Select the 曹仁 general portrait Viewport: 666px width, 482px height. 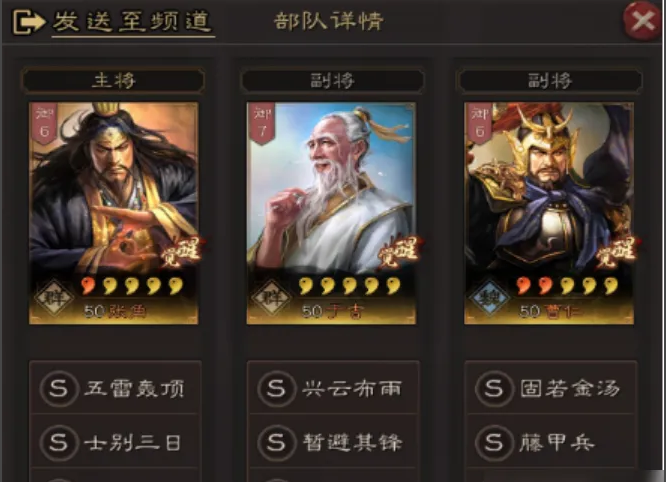point(549,213)
